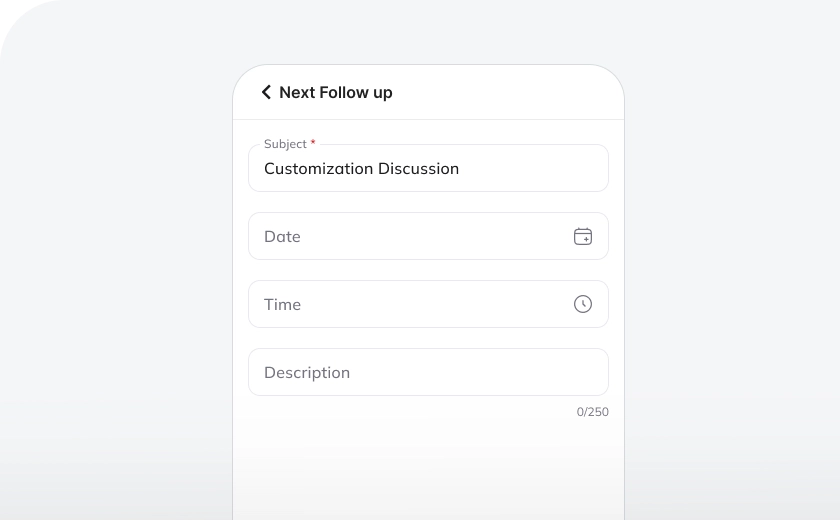Viewport: 840px width, 520px height.
Task: Go back using the chevron arrow
Action: (x=266, y=92)
